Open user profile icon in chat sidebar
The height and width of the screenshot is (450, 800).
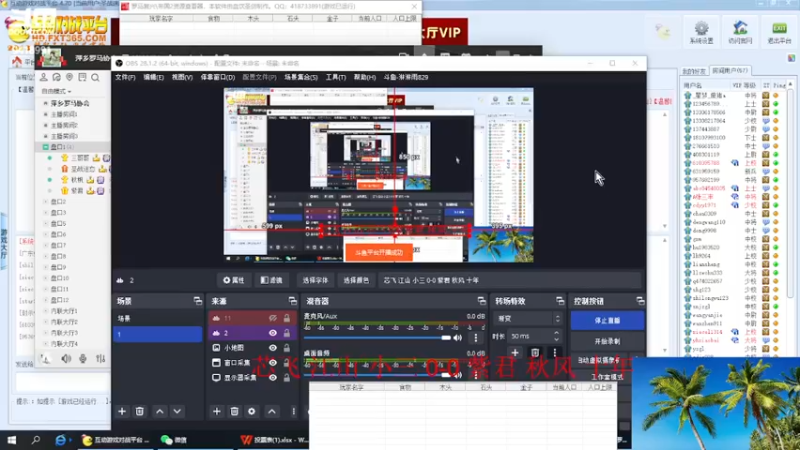click(x=44, y=78)
